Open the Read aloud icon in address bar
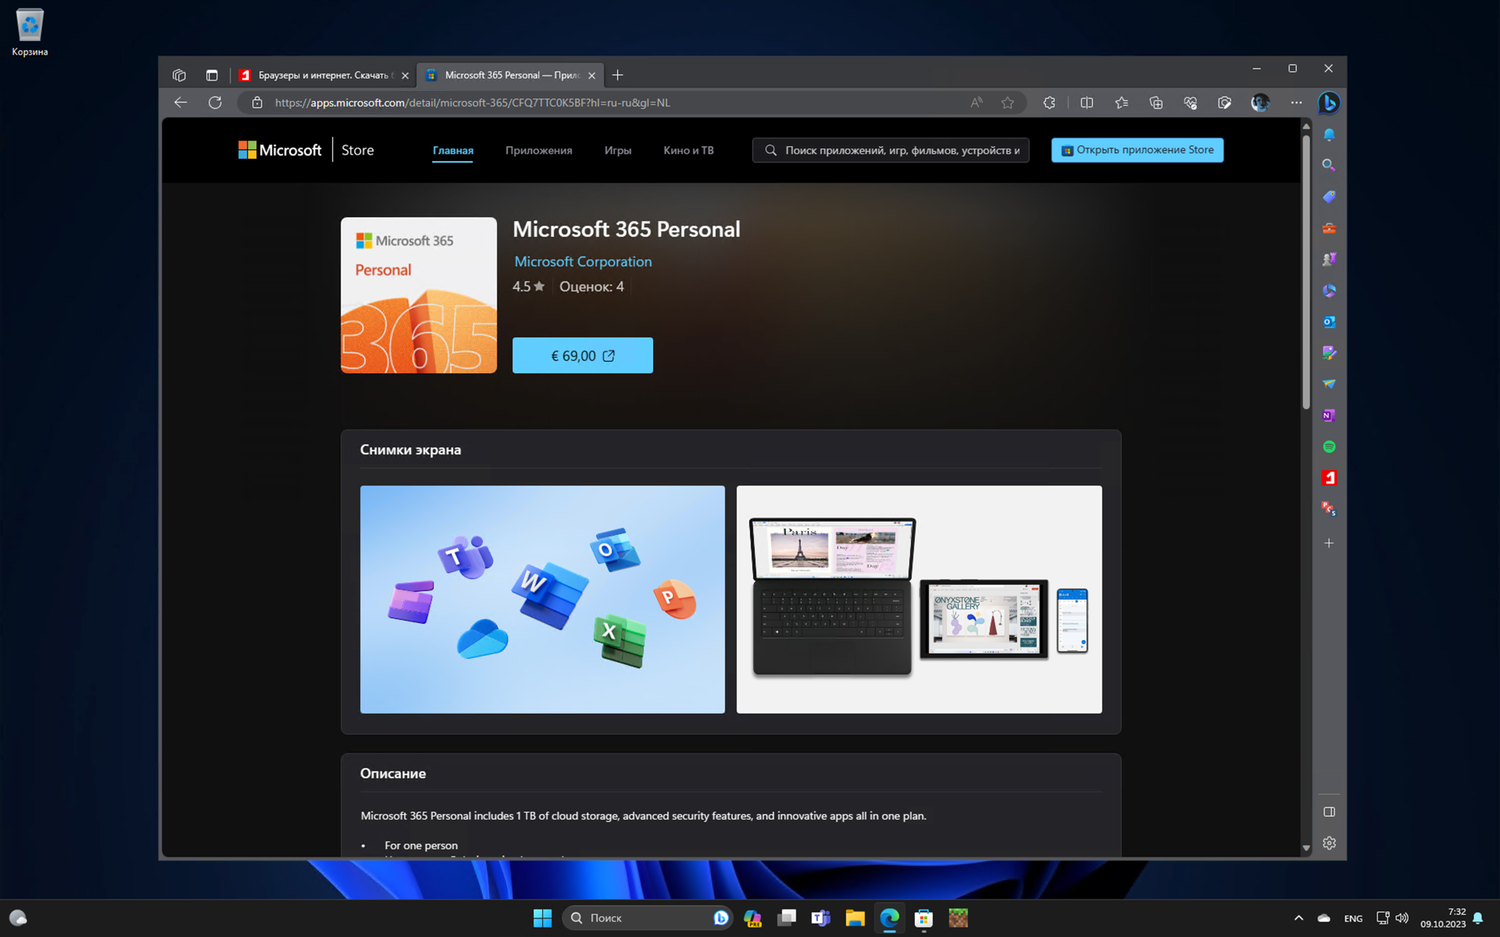The width and height of the screenshot is (1500, 937). click(976, 102)
